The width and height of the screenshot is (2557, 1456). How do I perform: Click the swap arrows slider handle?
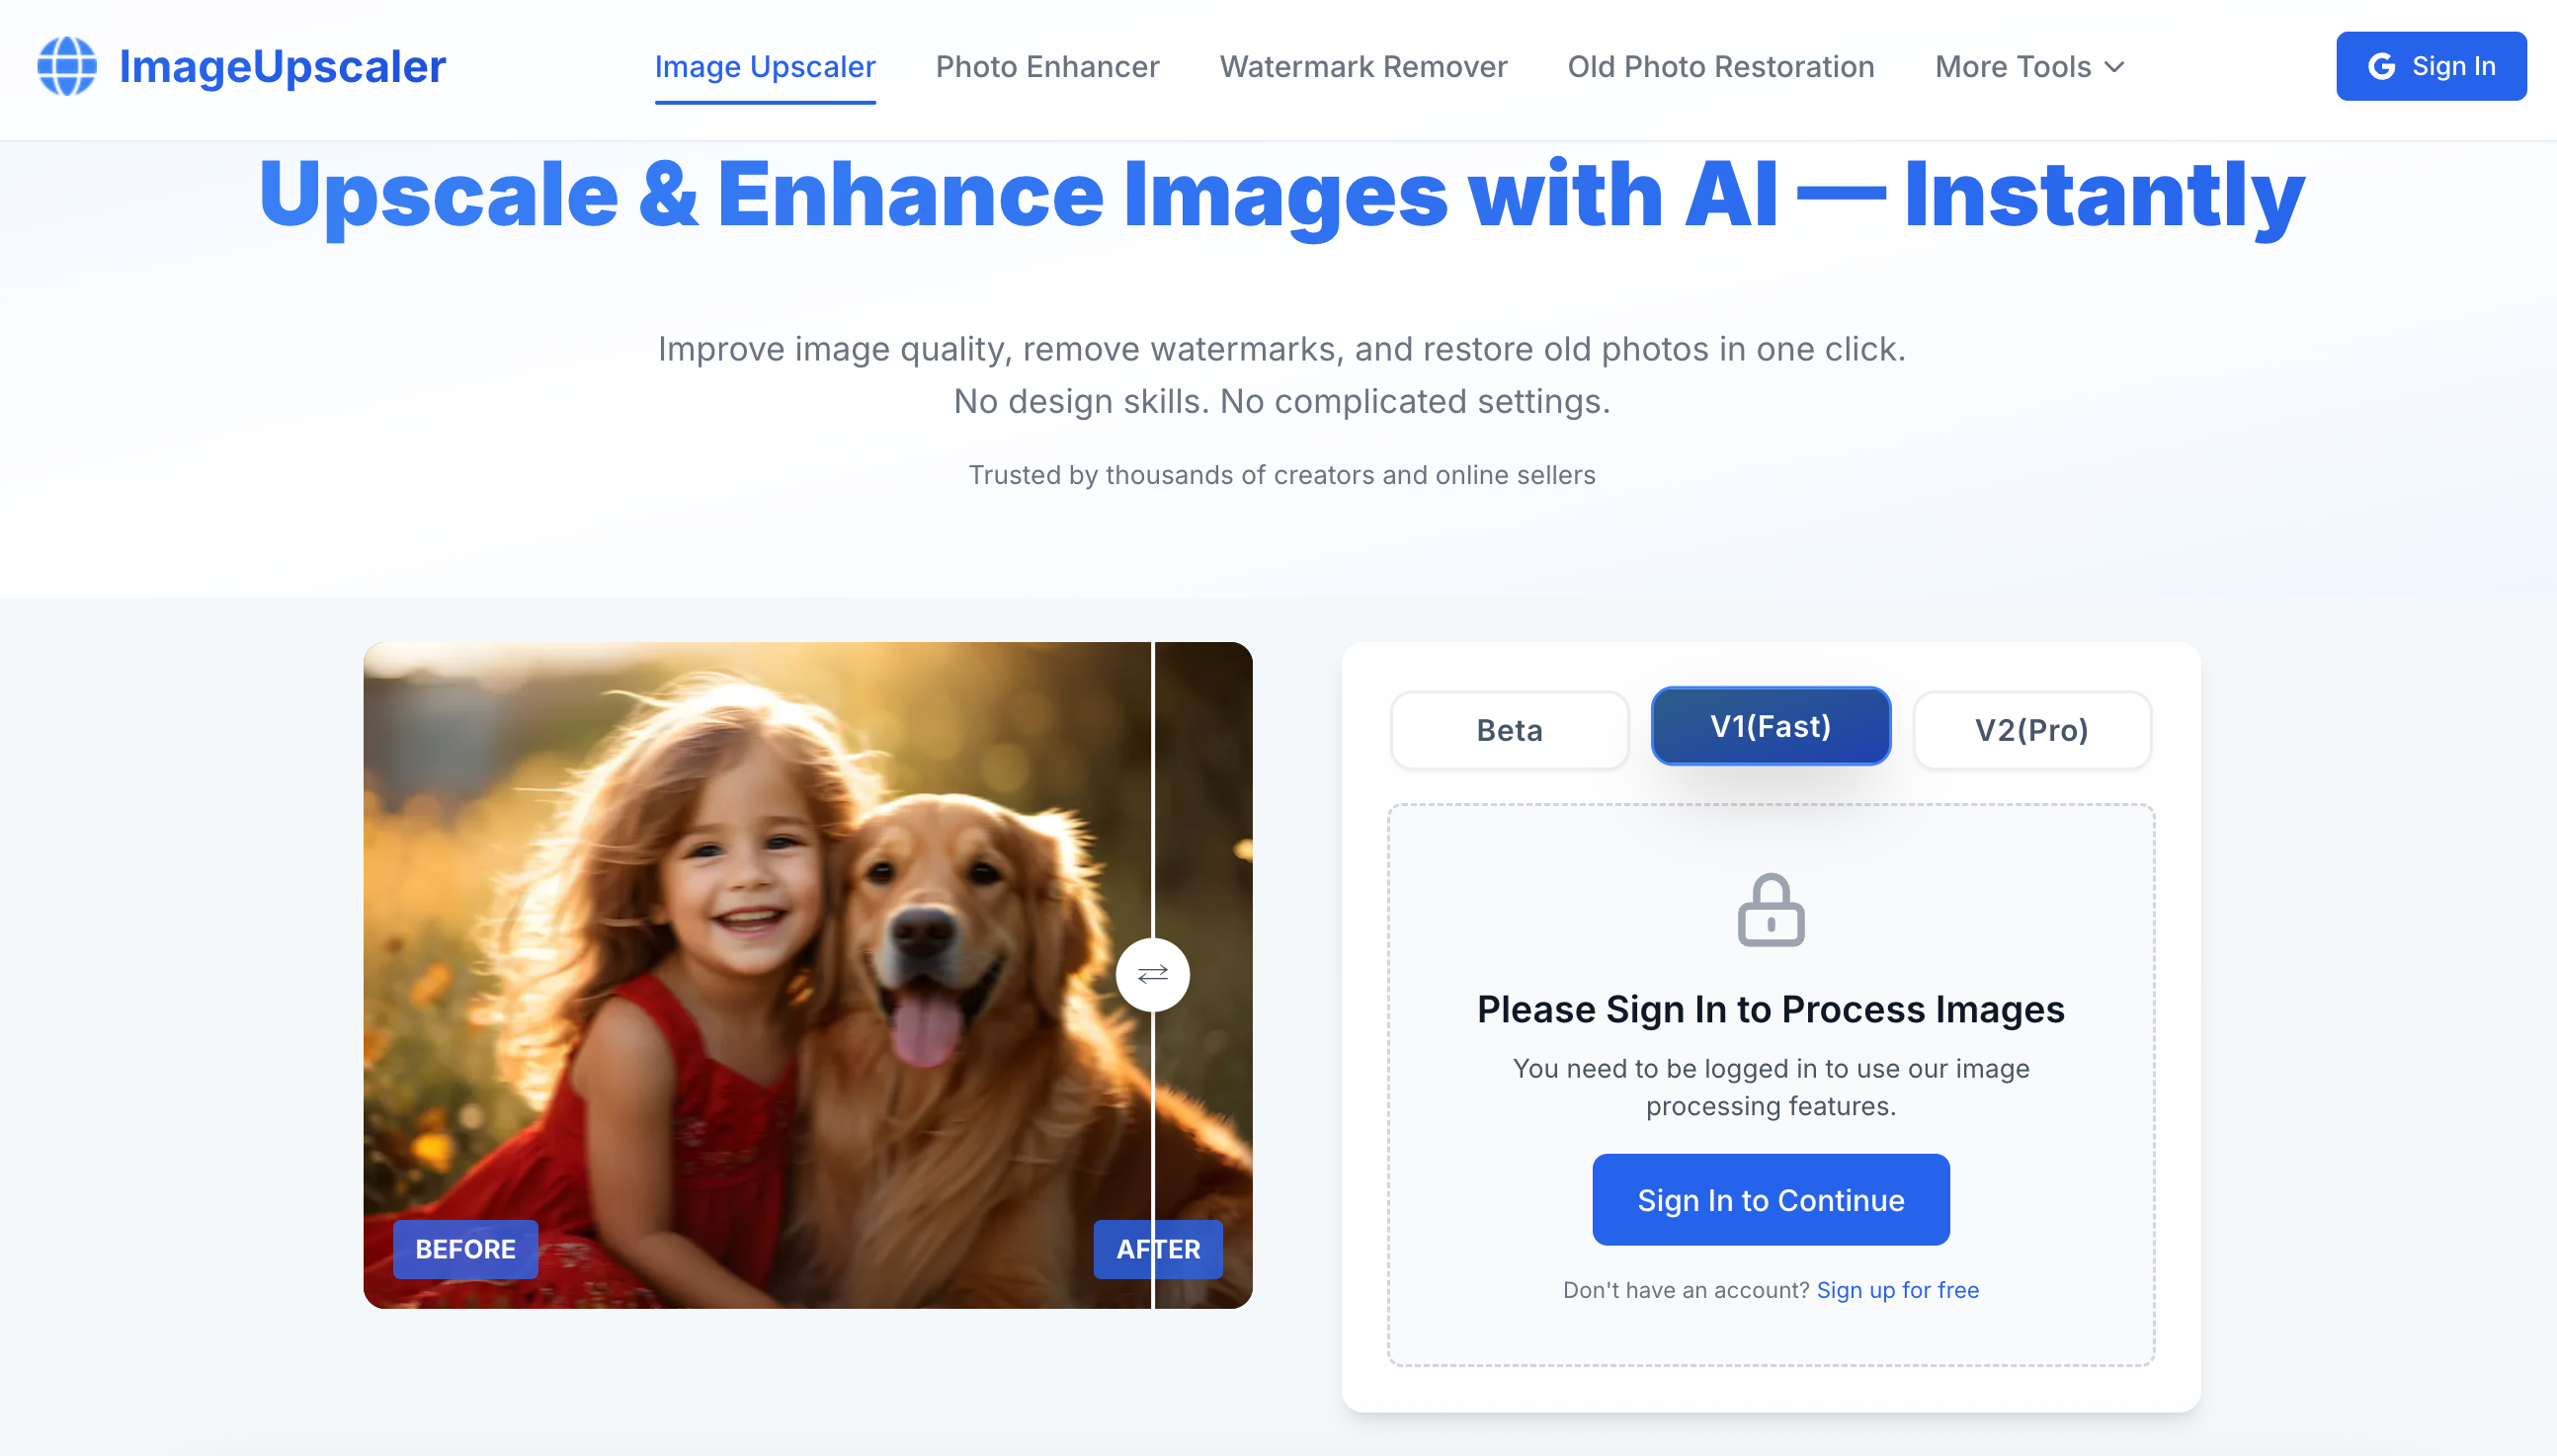point(1152,974)
